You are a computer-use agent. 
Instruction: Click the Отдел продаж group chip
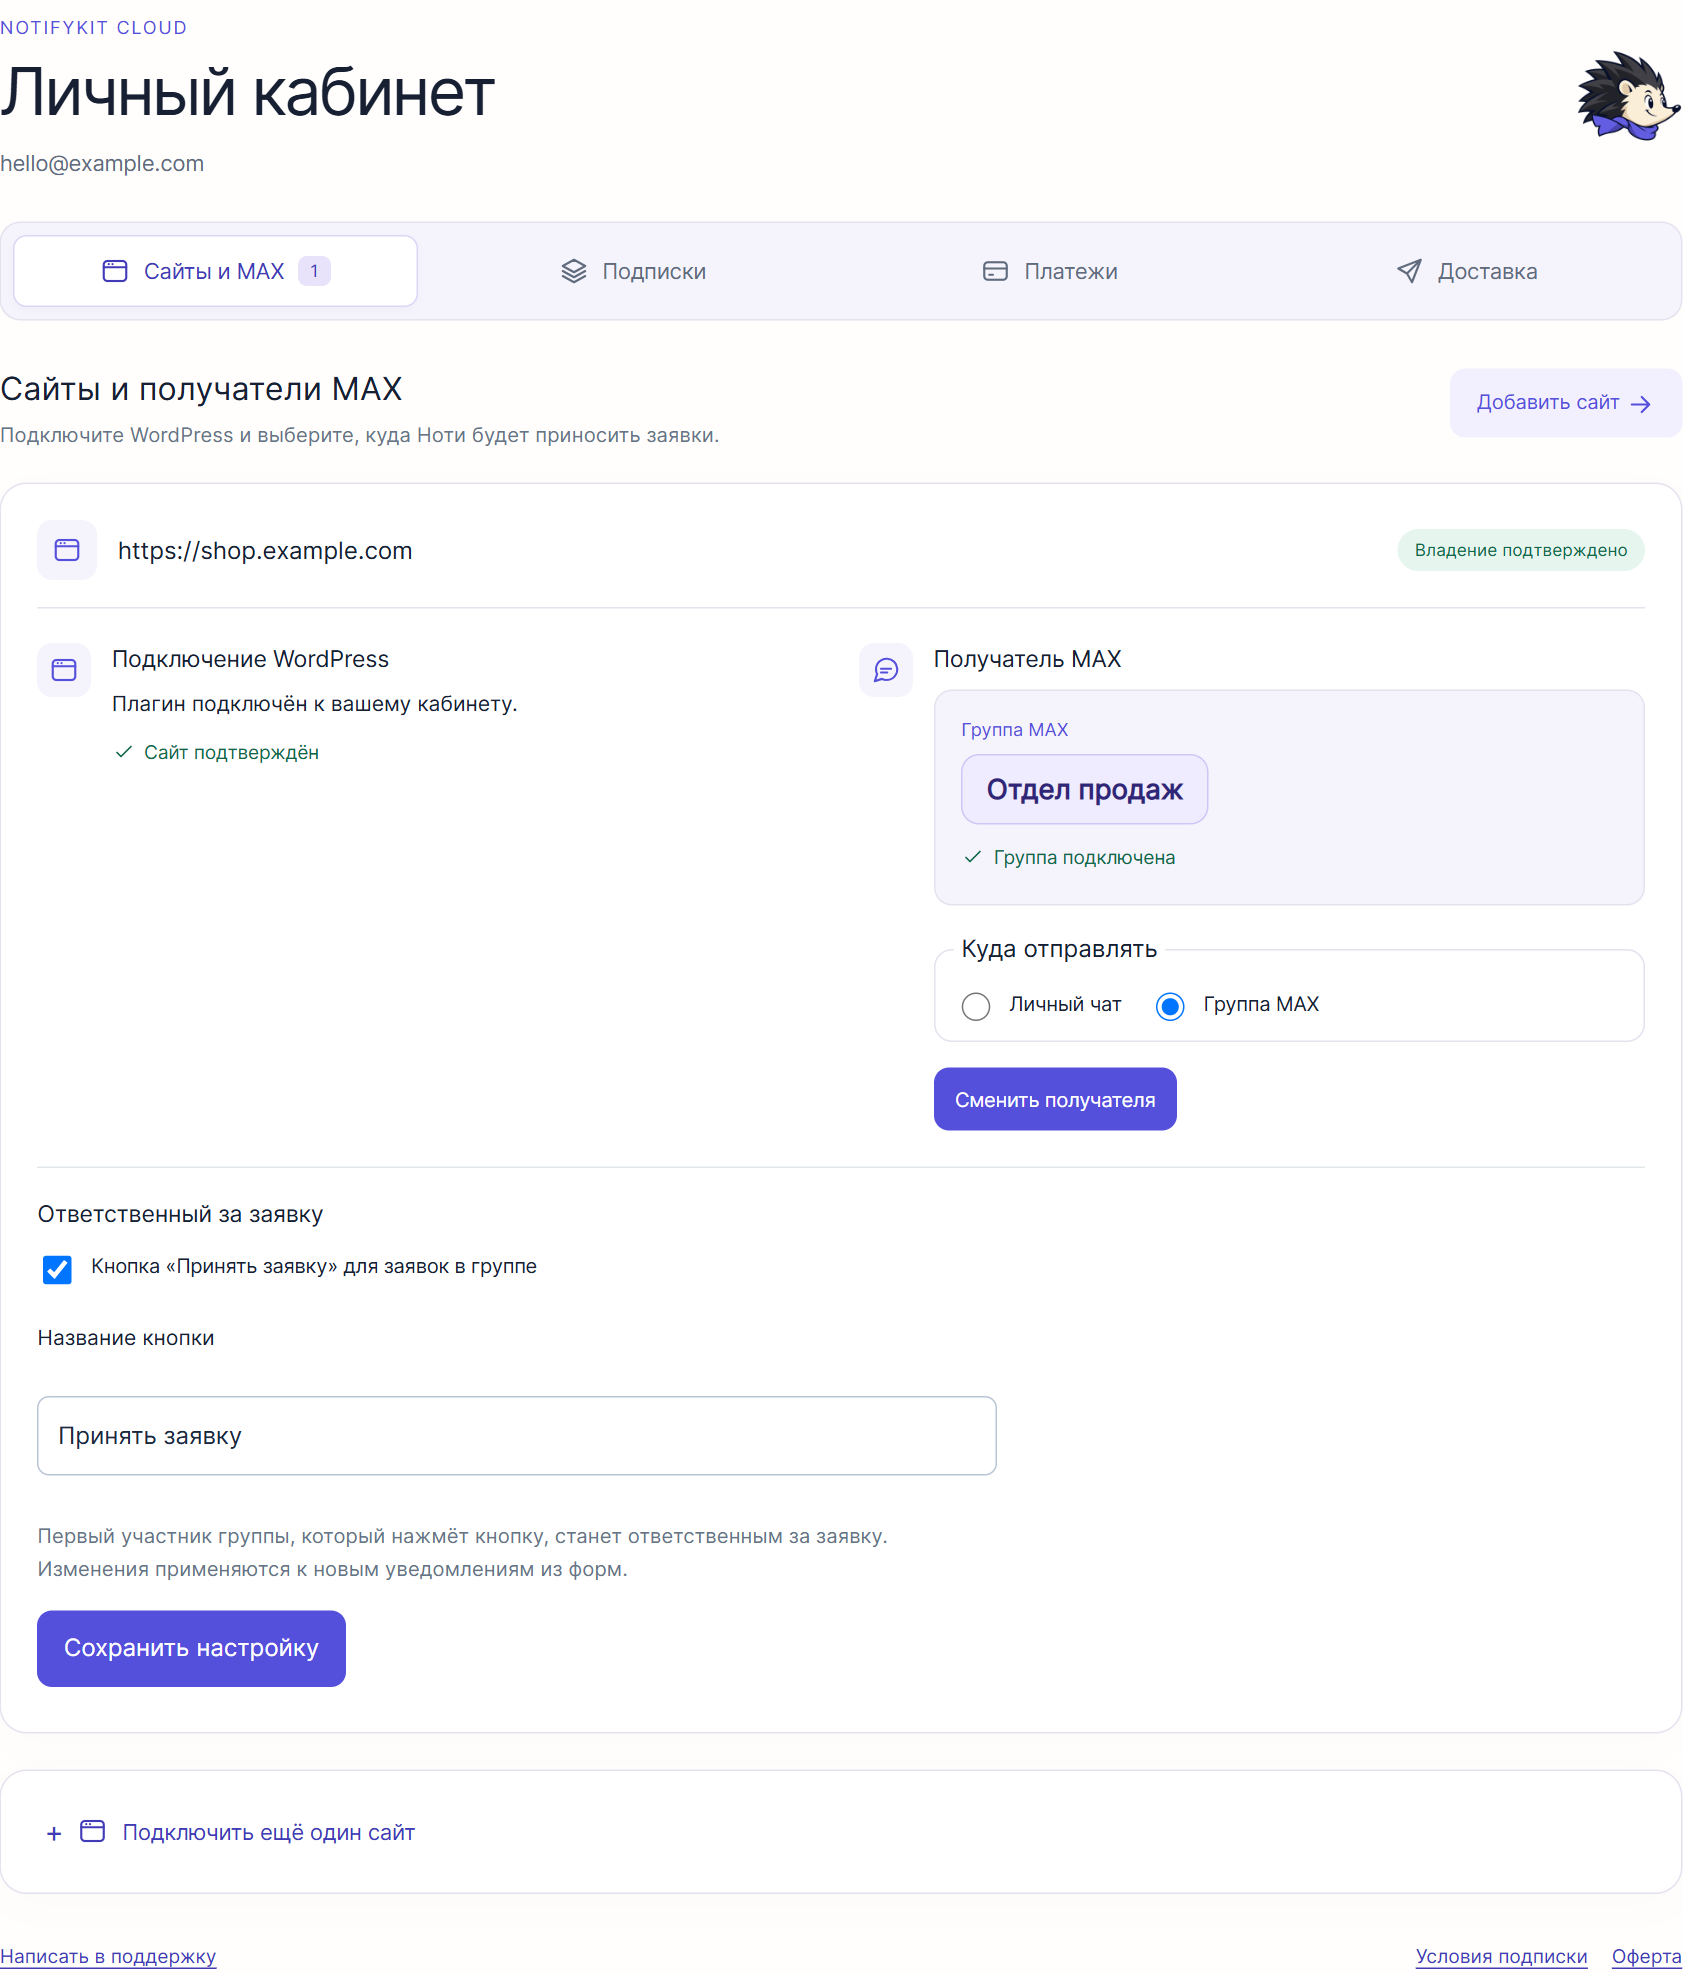1084,789
